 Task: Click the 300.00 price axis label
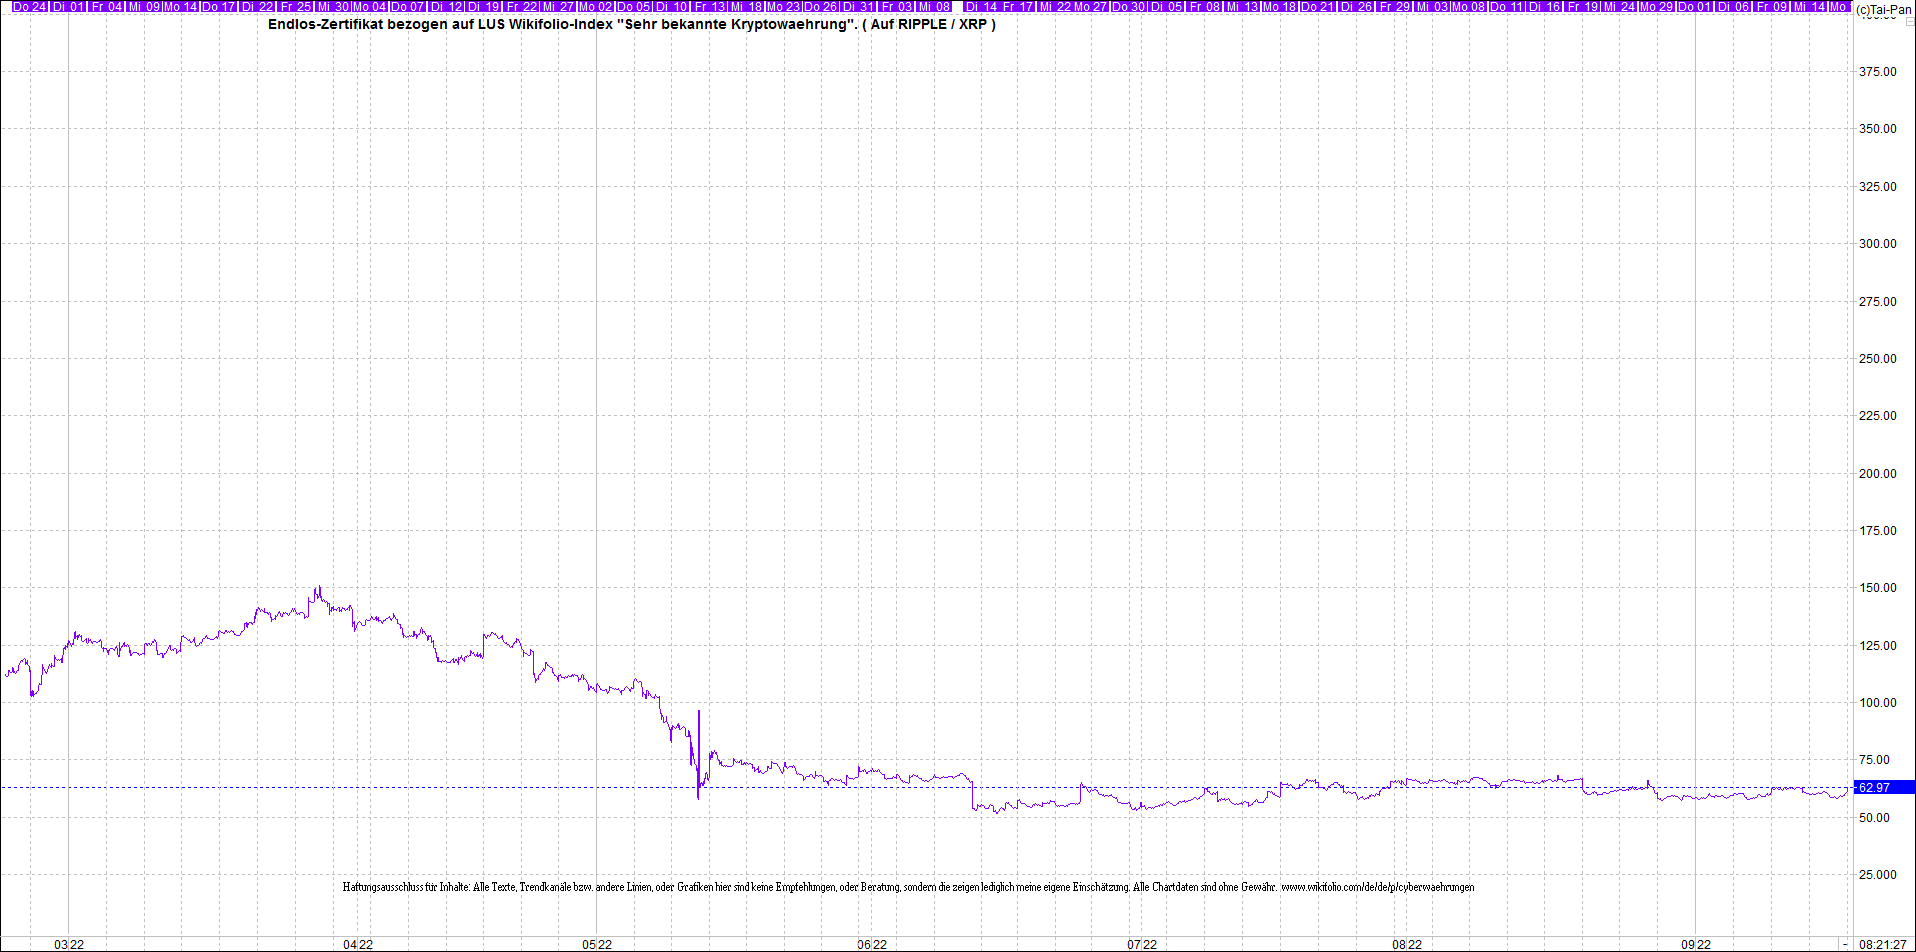point(1877,244)
